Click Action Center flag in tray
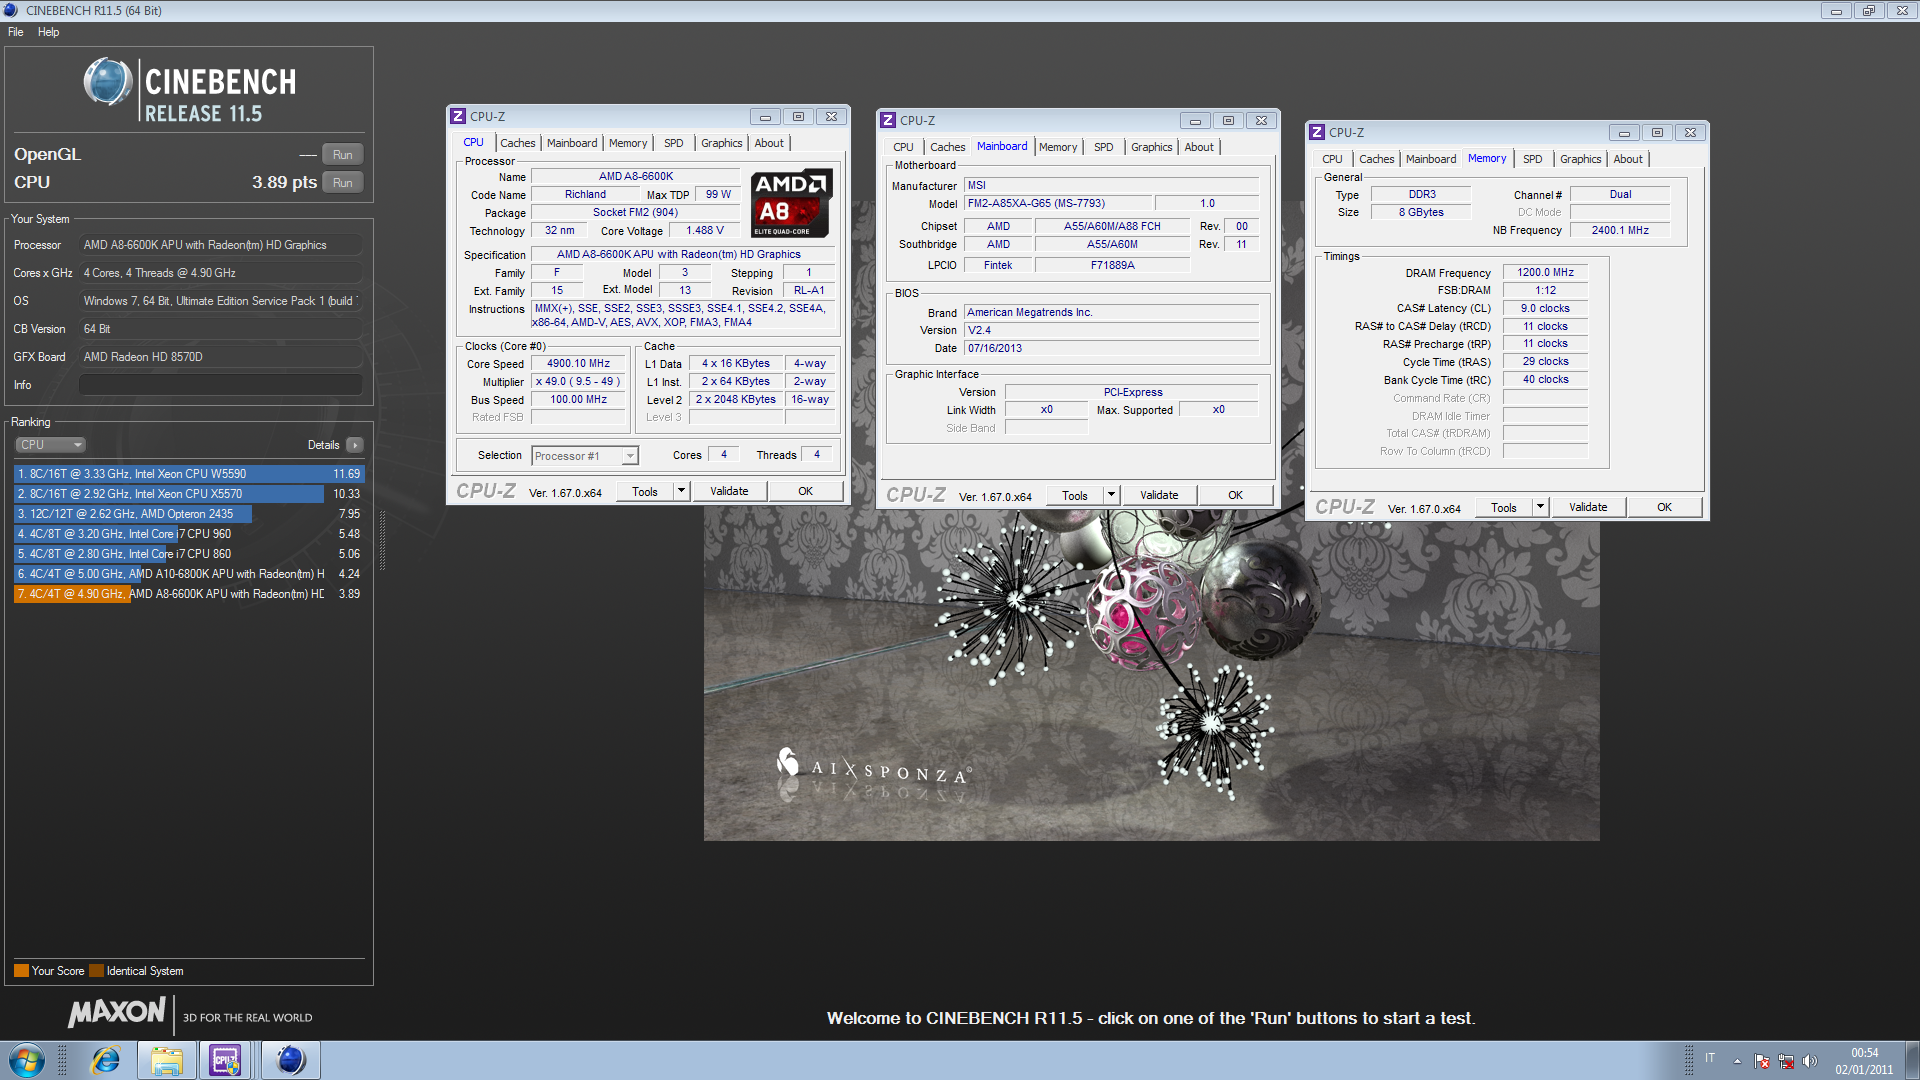The image size is (1920, 1080). click(x=1762, y=1061)
